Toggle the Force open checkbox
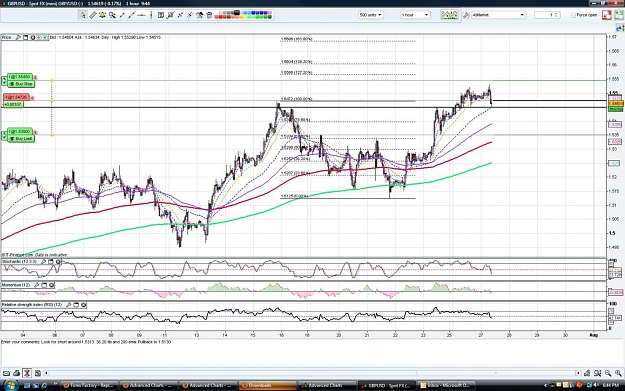The width and height of the screenshot is (625, 391). pyautogui.click(x=573, y=15)
